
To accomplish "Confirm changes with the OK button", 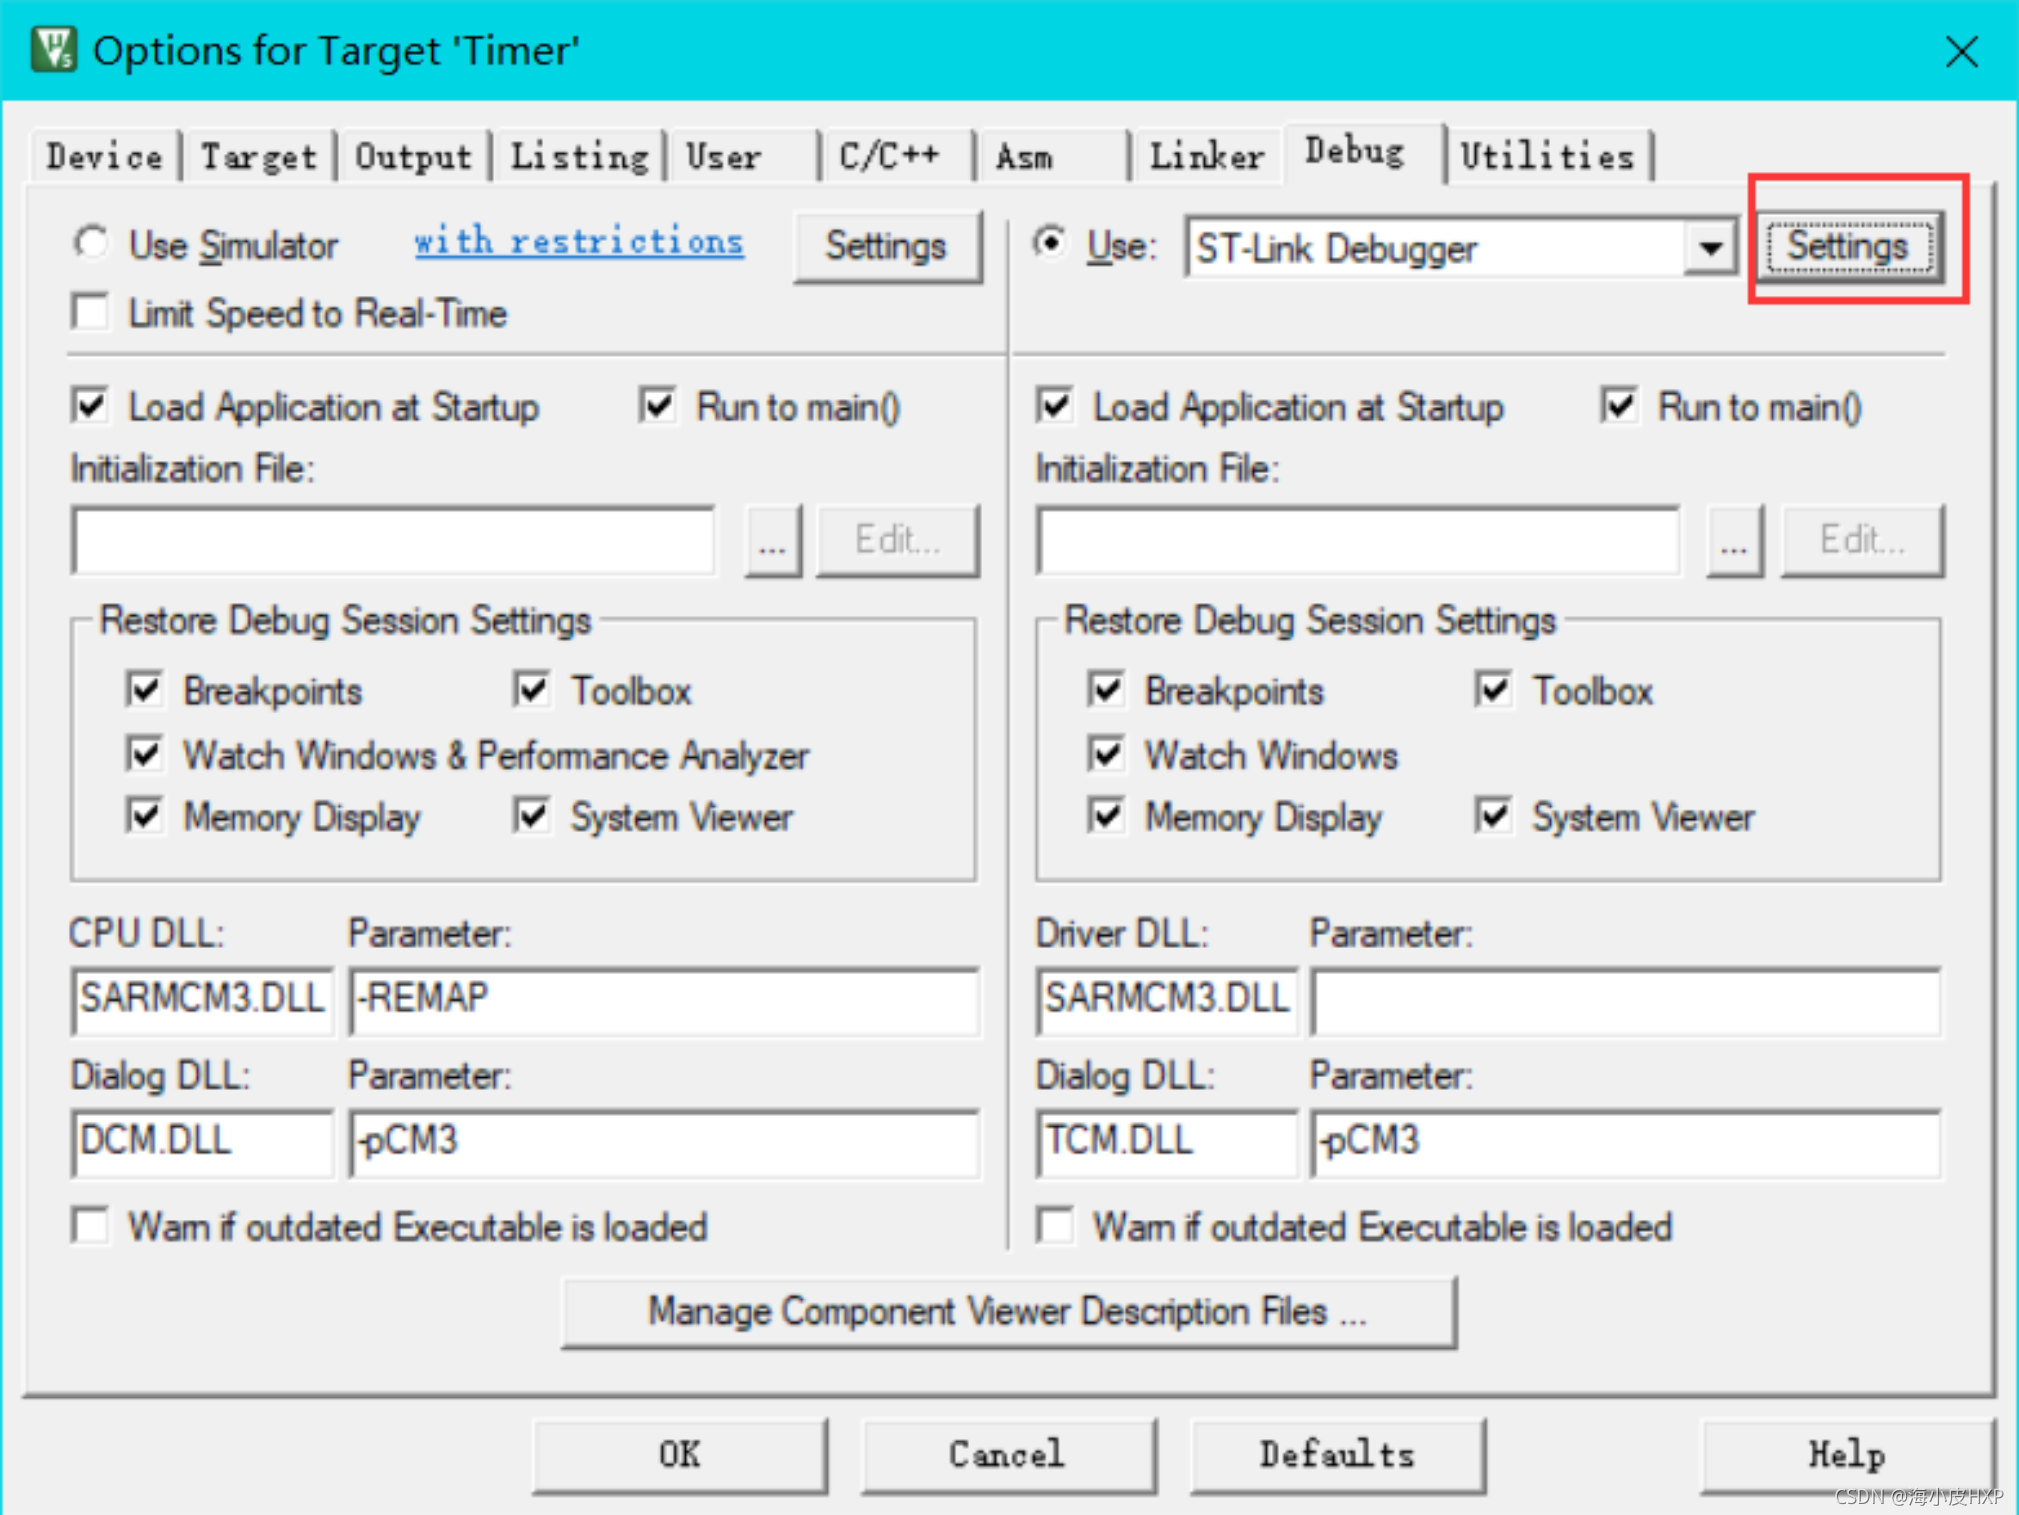I will click(x=679, y=1454).
